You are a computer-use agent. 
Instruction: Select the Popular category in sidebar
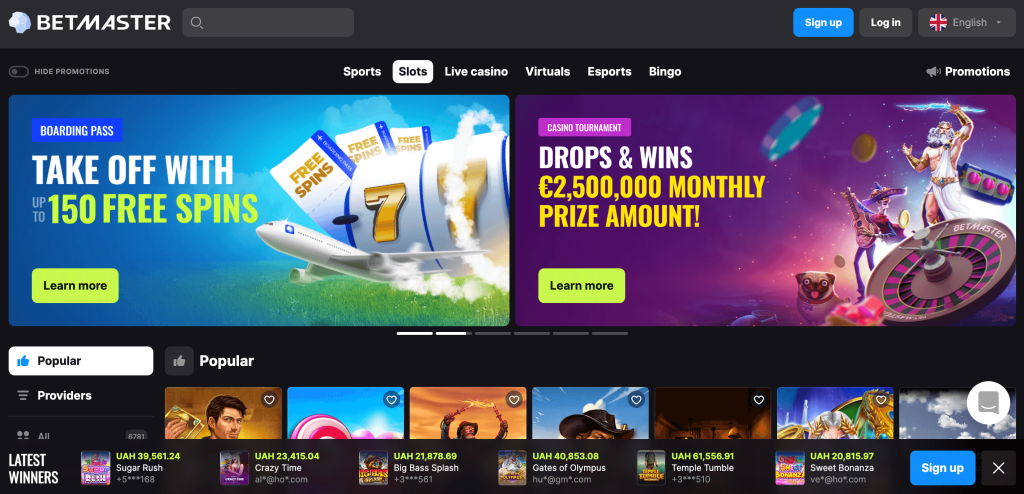pyautogui.click(x=81, y=361)
